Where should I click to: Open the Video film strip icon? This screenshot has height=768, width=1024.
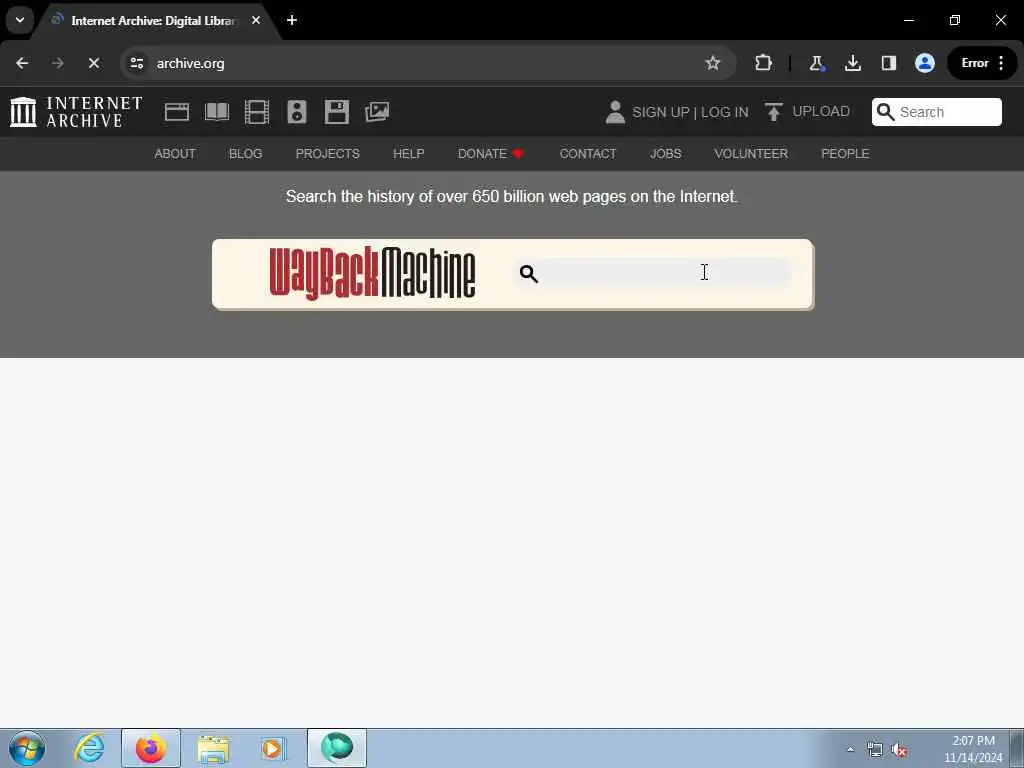[x=257, y=112]
